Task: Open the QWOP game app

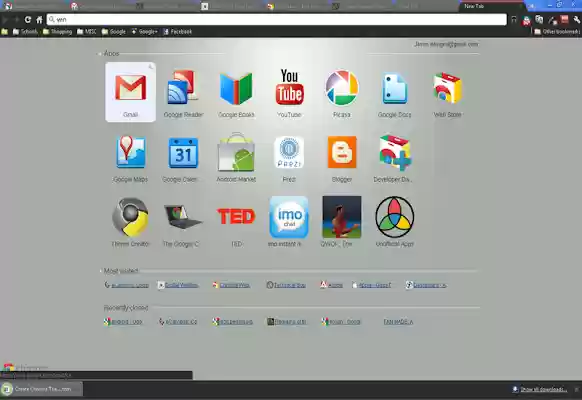Action: coord(341,222)
